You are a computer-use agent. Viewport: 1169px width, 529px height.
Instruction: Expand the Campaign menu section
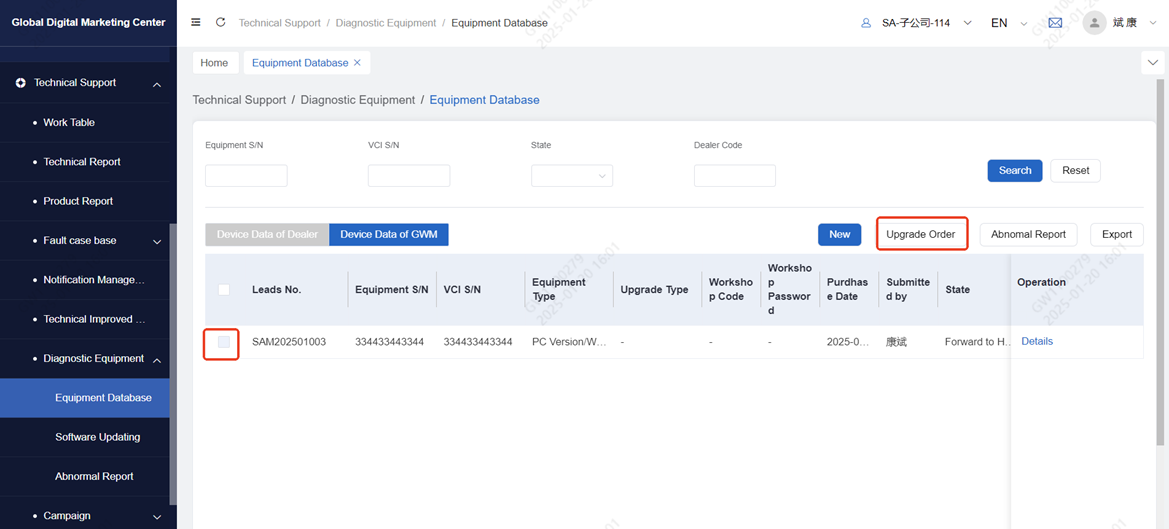[x=157, y=516]
